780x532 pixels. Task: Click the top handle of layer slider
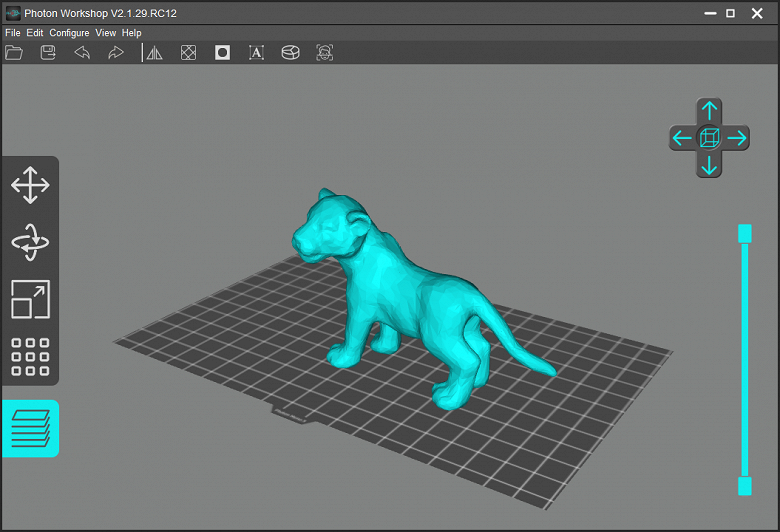tap(745, 233)
